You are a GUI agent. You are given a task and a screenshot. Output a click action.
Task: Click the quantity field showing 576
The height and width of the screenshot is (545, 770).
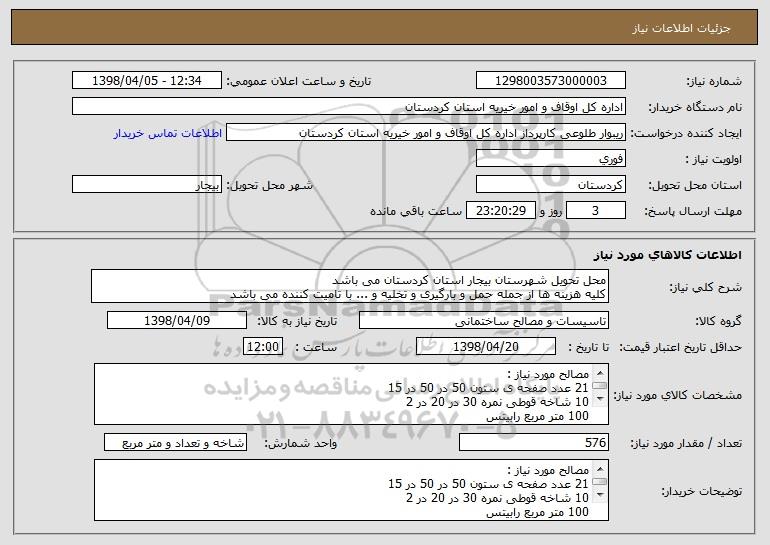(x=534, y=442)
